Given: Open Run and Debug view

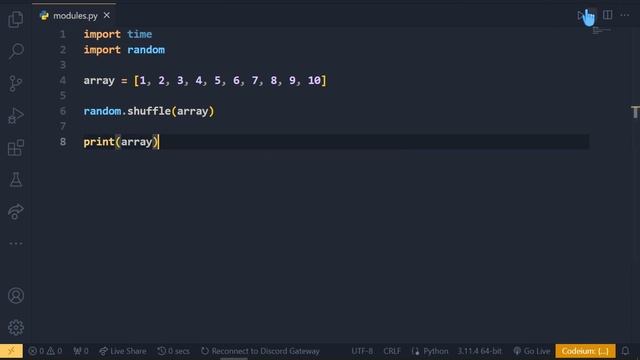Looking at the screenshot, I should tap(16, 116).
